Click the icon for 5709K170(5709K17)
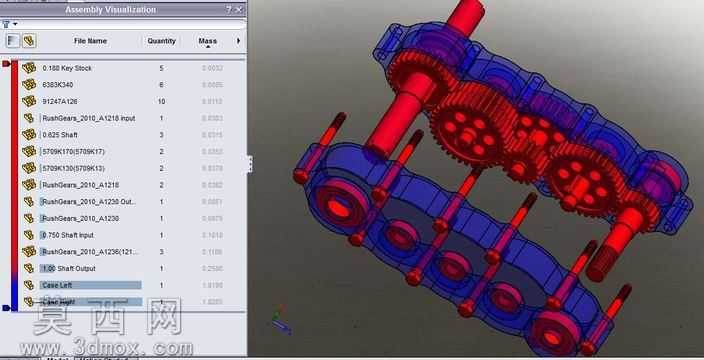 click(29, 151)
